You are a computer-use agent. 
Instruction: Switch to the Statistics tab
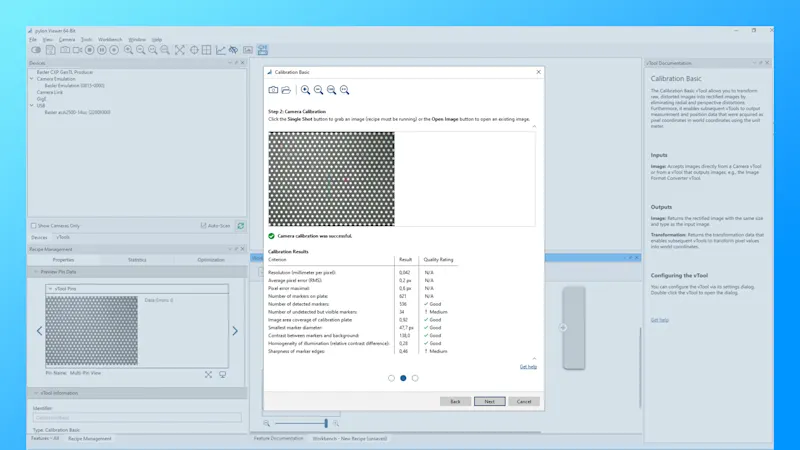pyautogui.click(x=137, y=260)
